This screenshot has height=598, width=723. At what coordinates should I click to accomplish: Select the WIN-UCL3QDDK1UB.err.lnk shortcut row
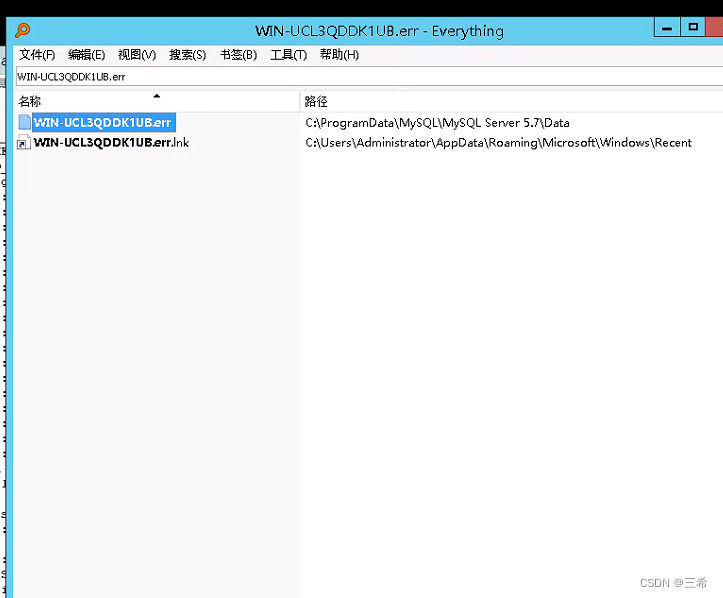[x=369, y=142]
